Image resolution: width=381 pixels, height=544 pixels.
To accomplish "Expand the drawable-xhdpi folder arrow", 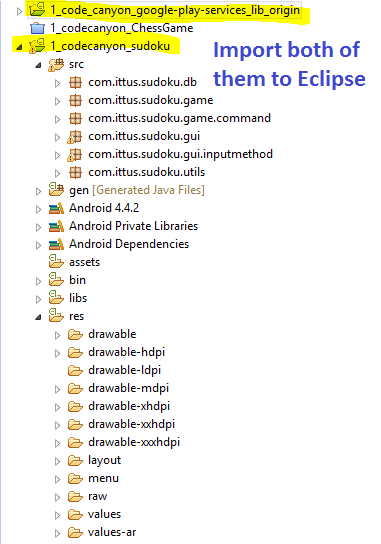I will (58, 407).
